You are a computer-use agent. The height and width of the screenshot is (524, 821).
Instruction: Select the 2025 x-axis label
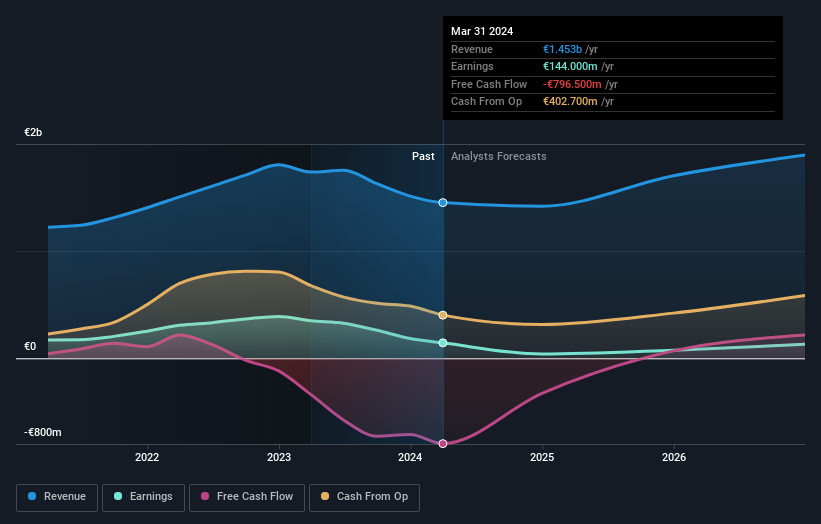542,457
